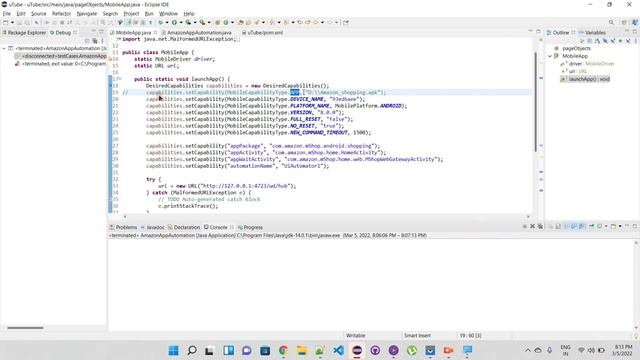Click the Open Perspective icon
This screenshot has width=640, height=360.
point(624,22)
